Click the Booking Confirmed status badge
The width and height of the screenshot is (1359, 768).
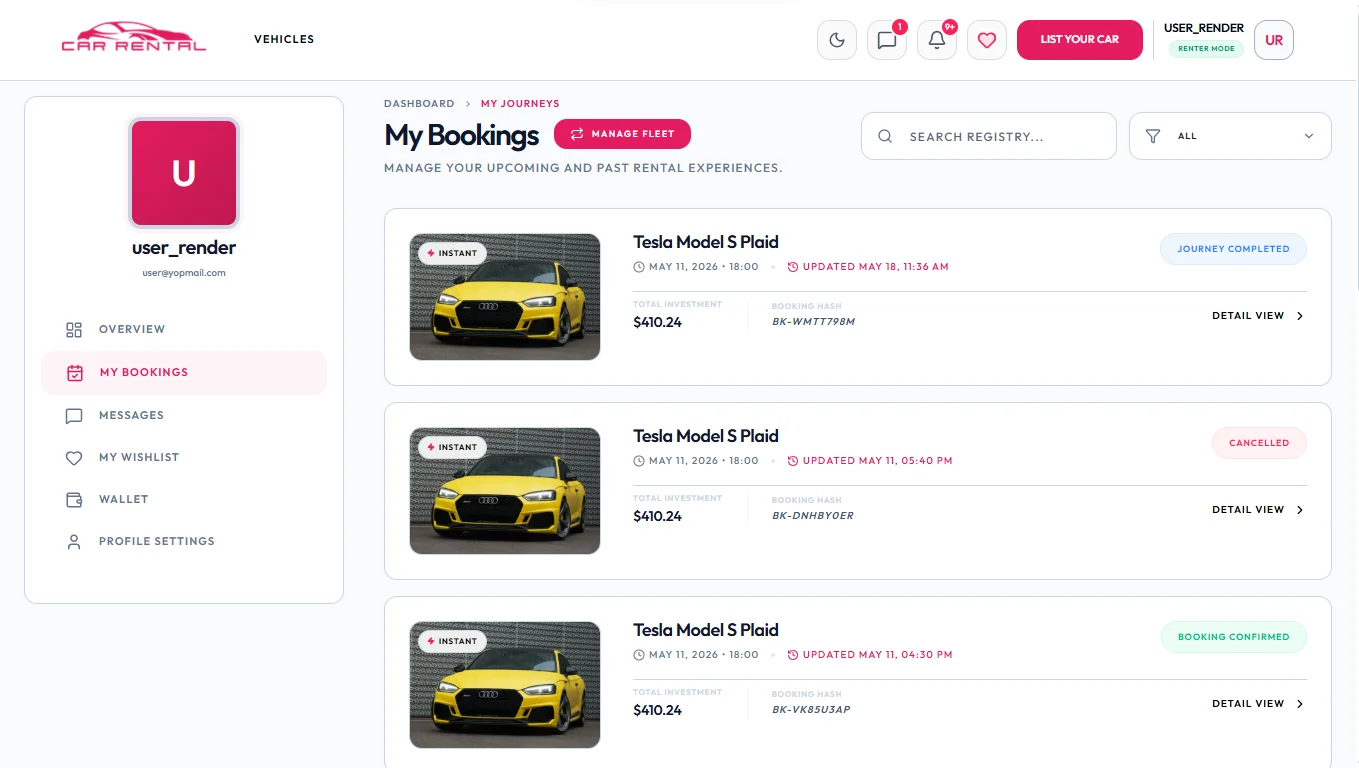tap(1233, 637)
